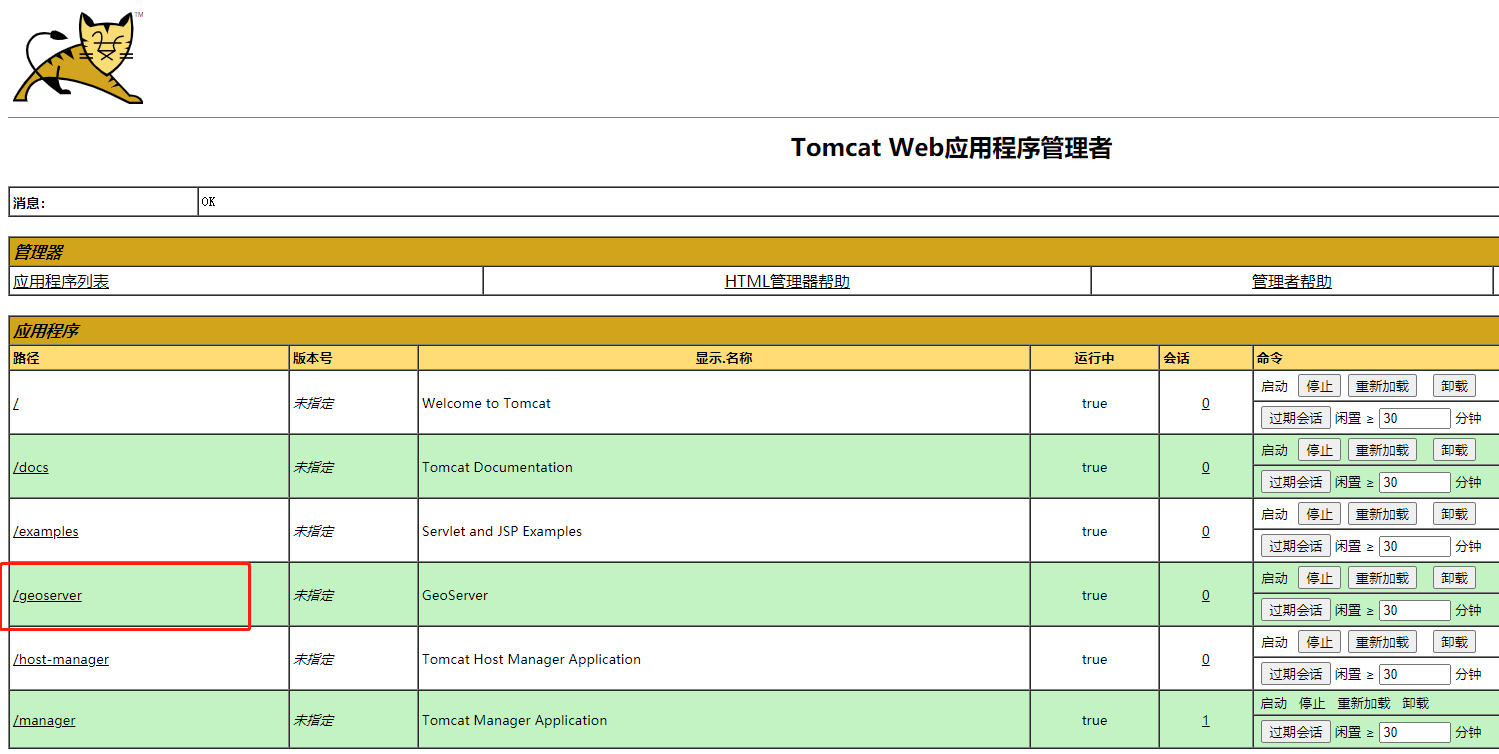Open HTML管理器帮助 documentation
This screenshot has width=1499, height=754.
click(x=786, y=281)
